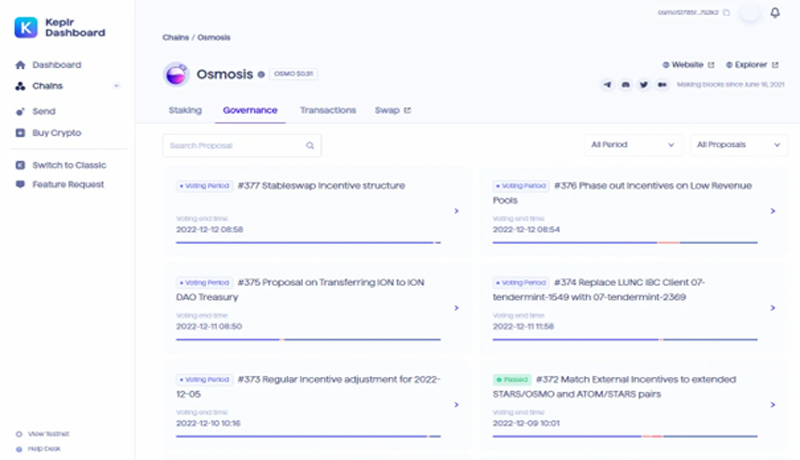Click the search magnifier icon
The height and width of the screenshot is (460, 800).
(x=310, y=145)
